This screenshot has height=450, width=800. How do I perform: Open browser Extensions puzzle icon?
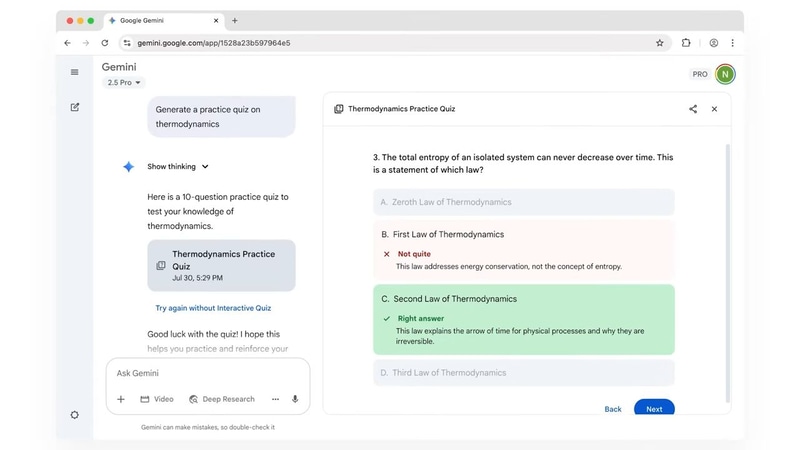(x=686, y=43)
